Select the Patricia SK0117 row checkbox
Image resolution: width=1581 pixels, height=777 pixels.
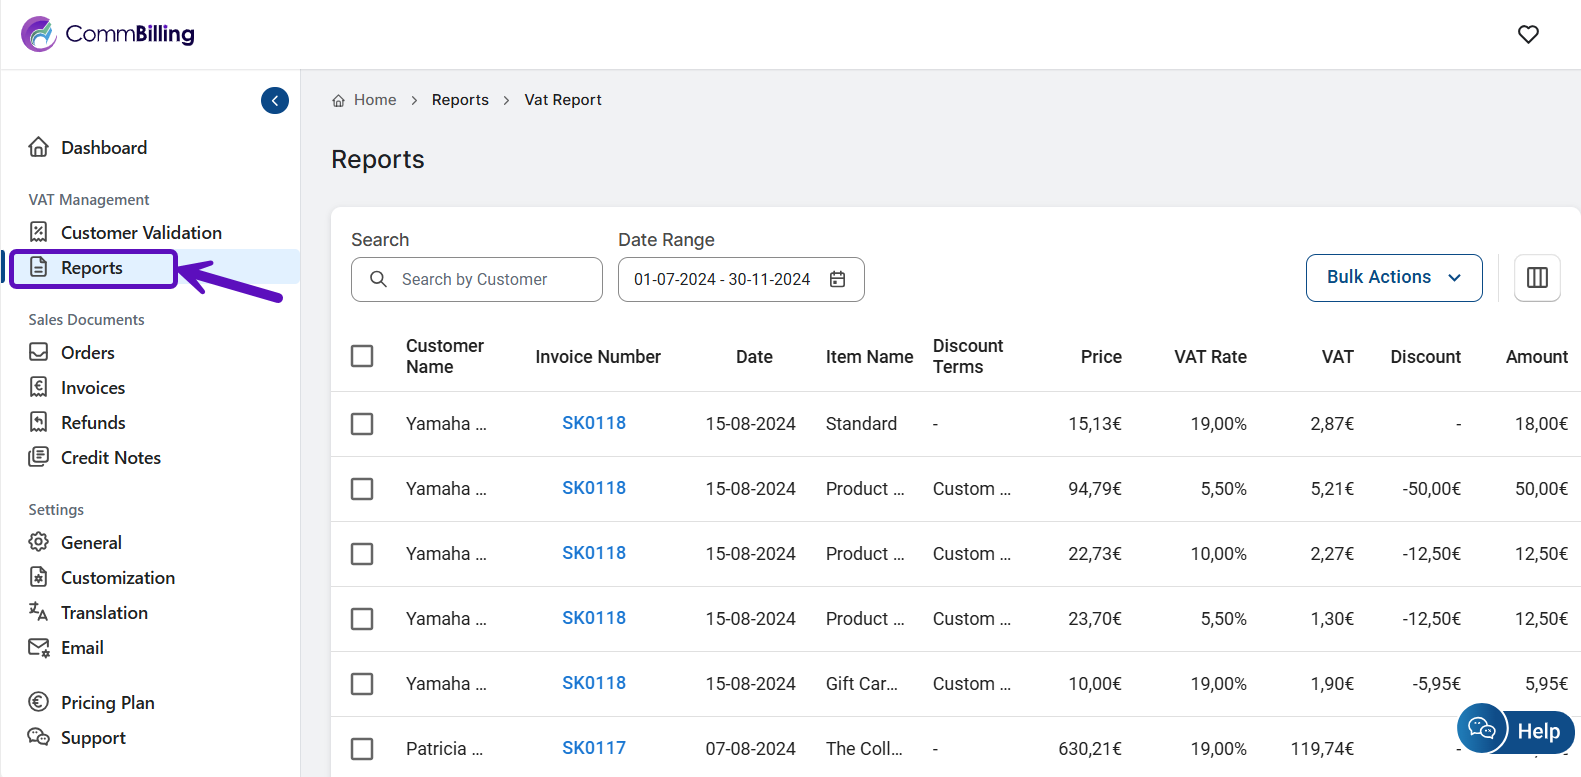pyautogui.click(x=362, y=749)
